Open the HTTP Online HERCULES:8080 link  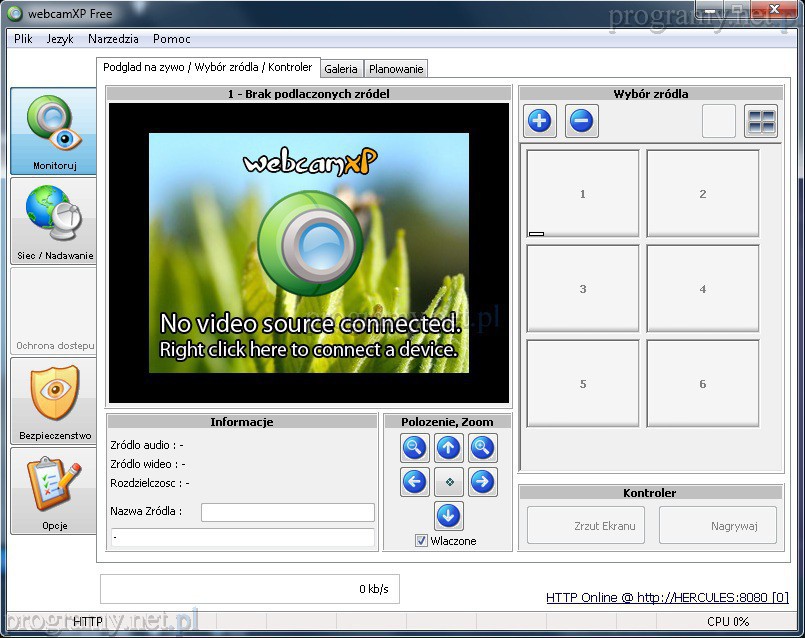point(667,598)
